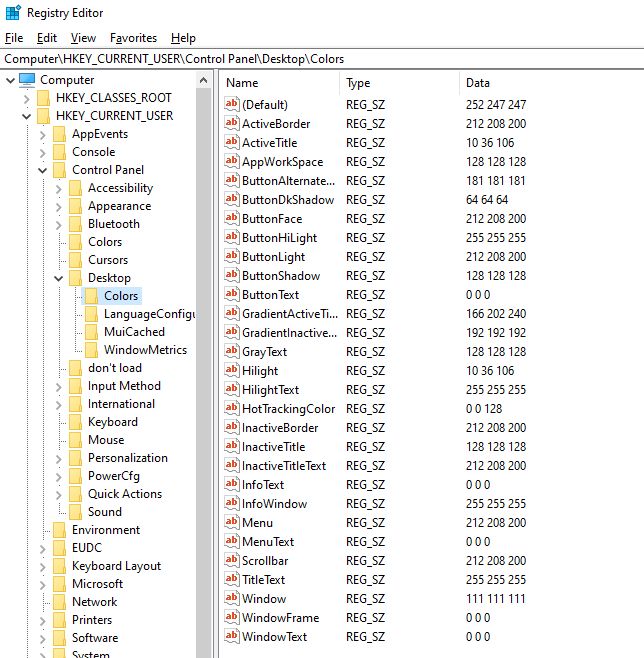Open the Help menu

click(183, 38)
